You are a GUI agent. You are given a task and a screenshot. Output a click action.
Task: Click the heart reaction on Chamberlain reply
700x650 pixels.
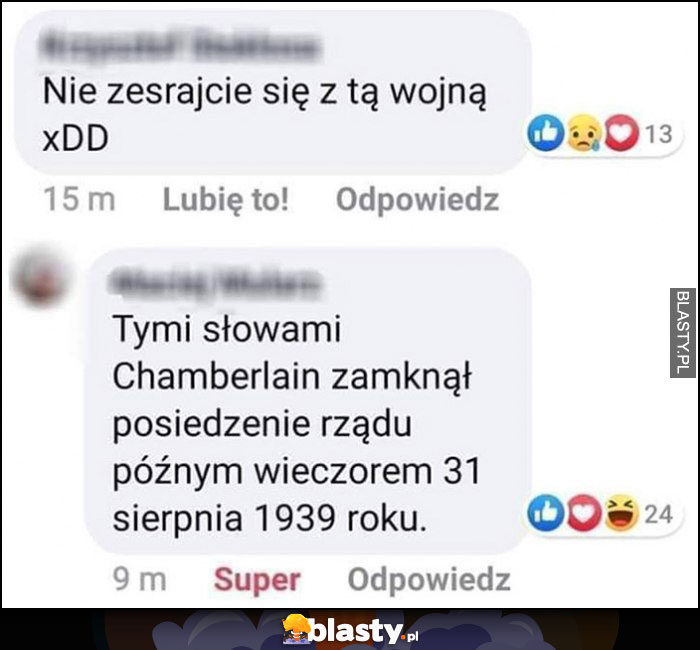pos(583,513)
